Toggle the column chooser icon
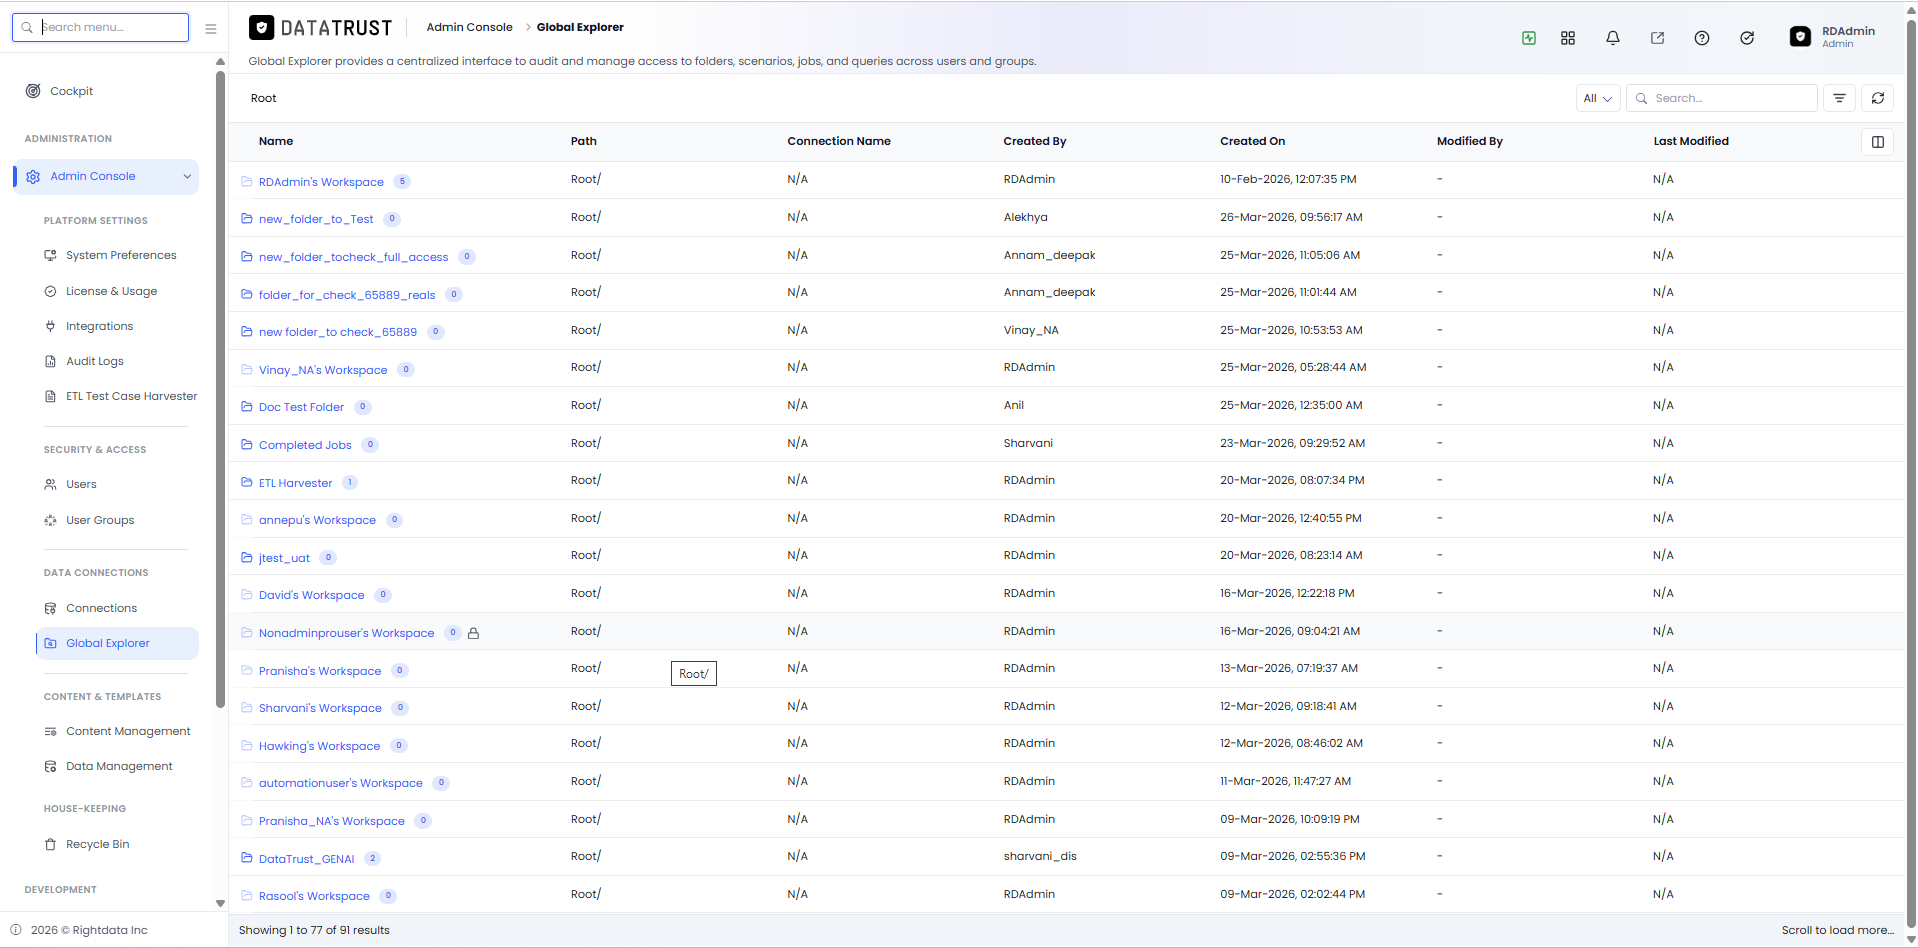Screen dimensions: 1918x948 coord(1877,142)
